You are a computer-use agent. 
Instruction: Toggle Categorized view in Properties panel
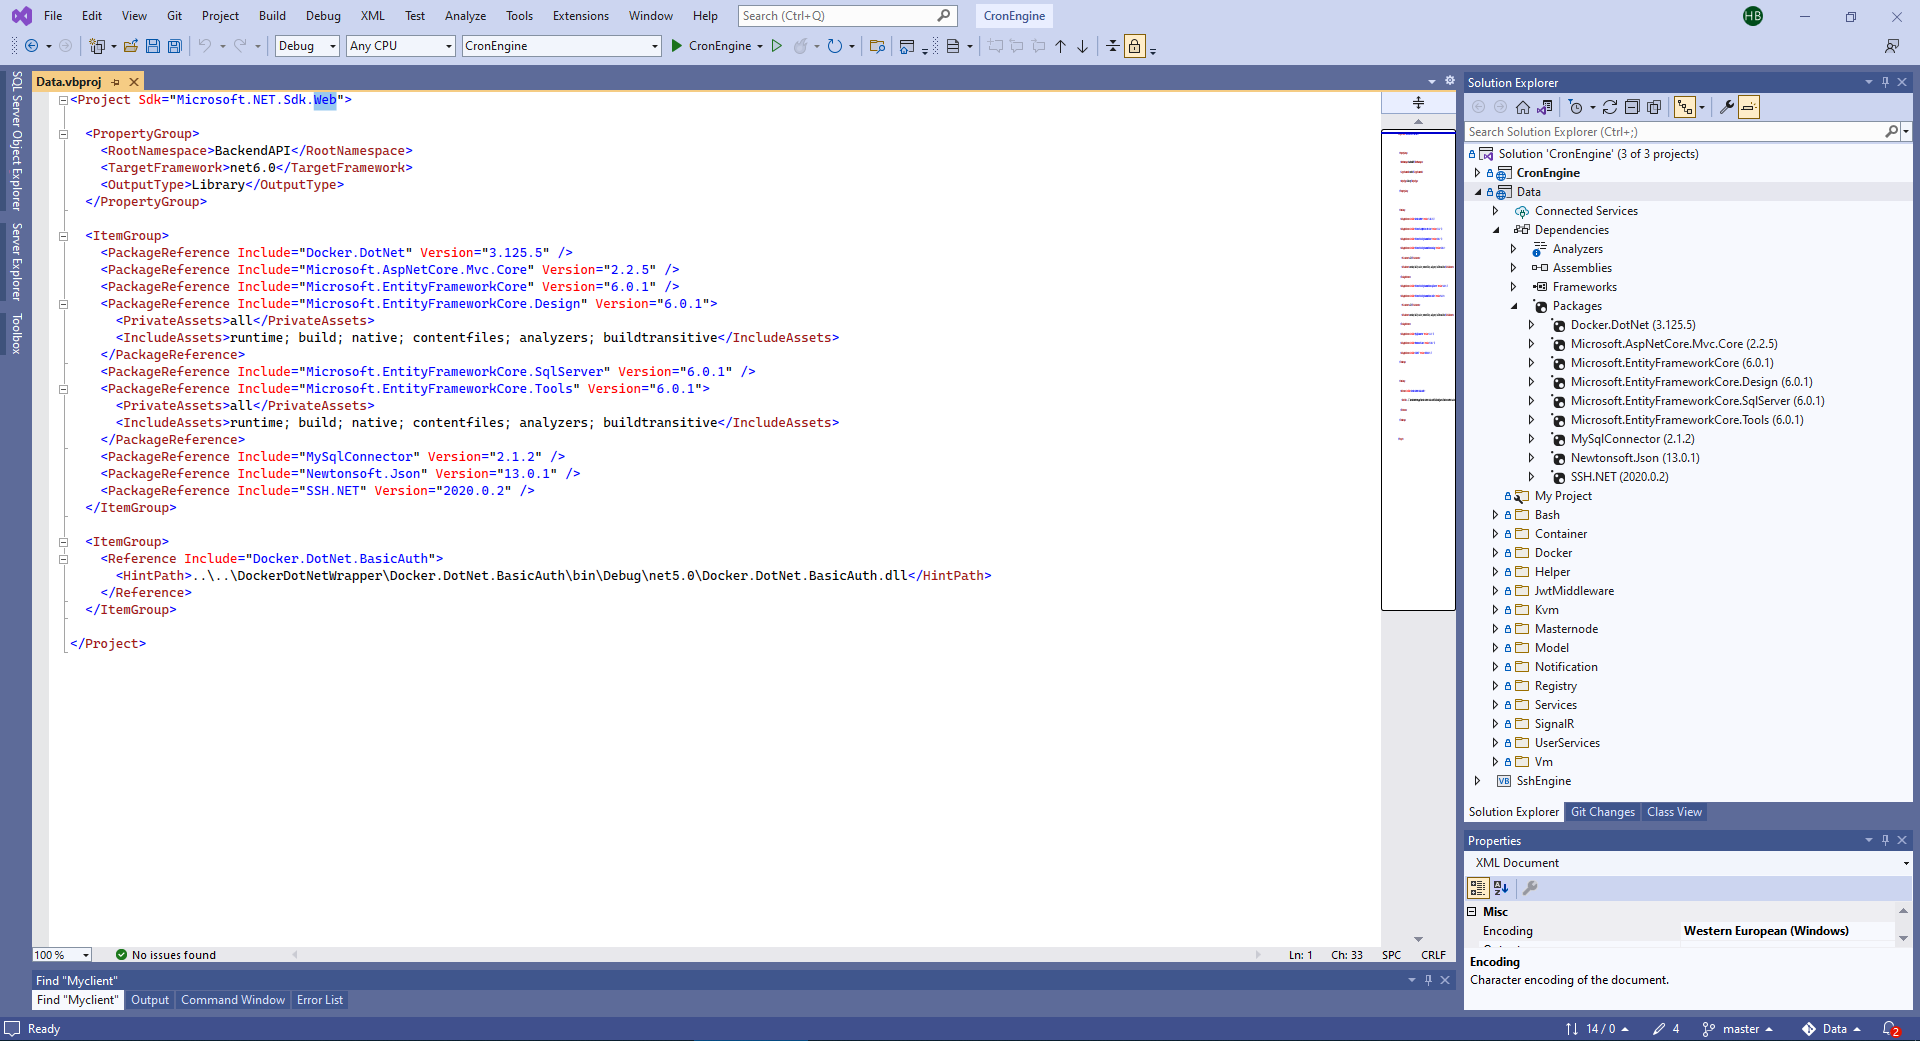click(1478, 888)
